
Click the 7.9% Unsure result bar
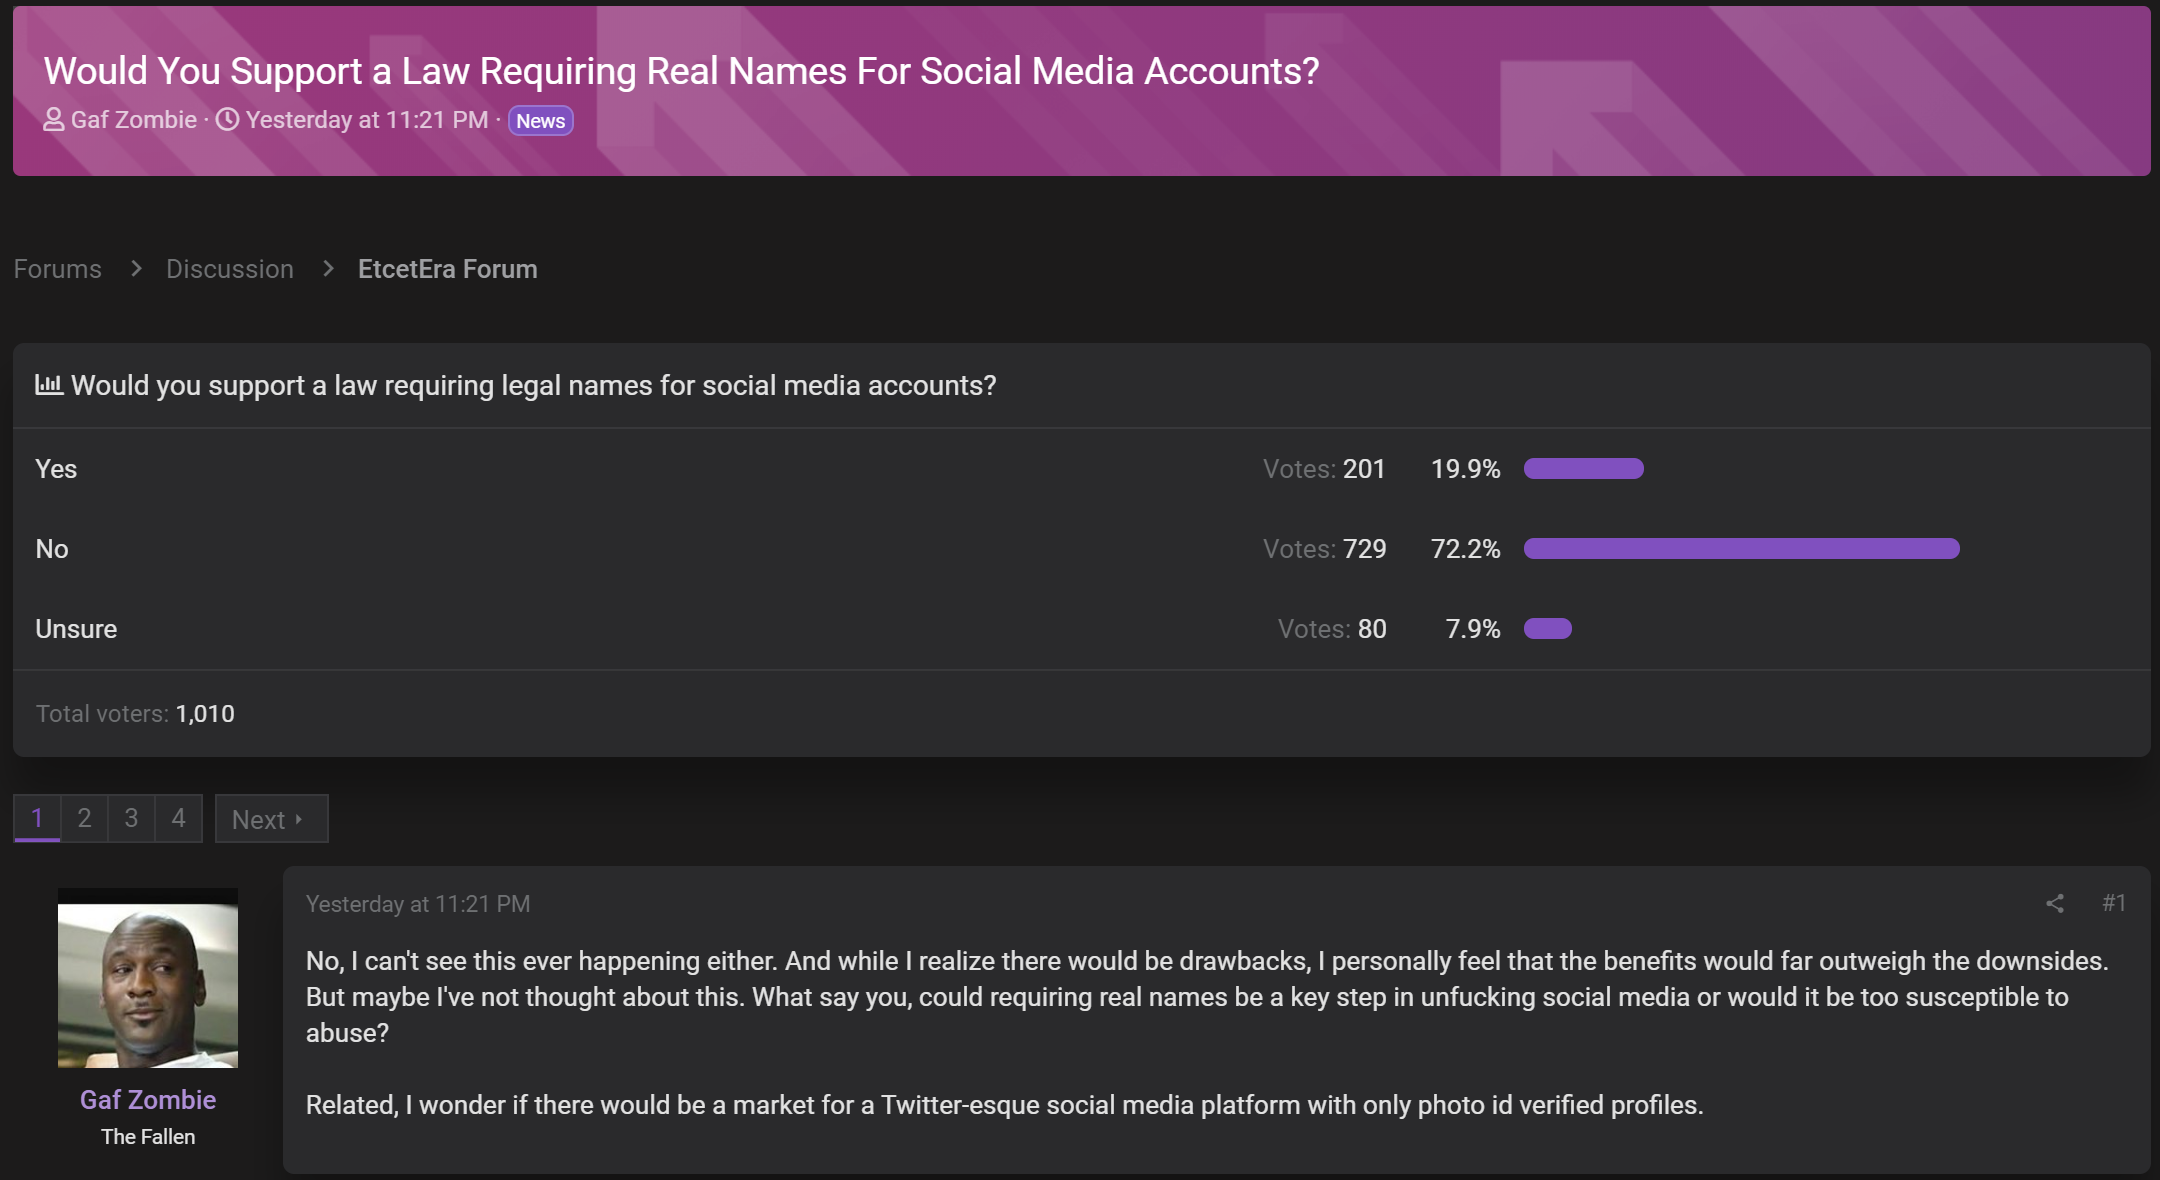(x=1548, y=628)
